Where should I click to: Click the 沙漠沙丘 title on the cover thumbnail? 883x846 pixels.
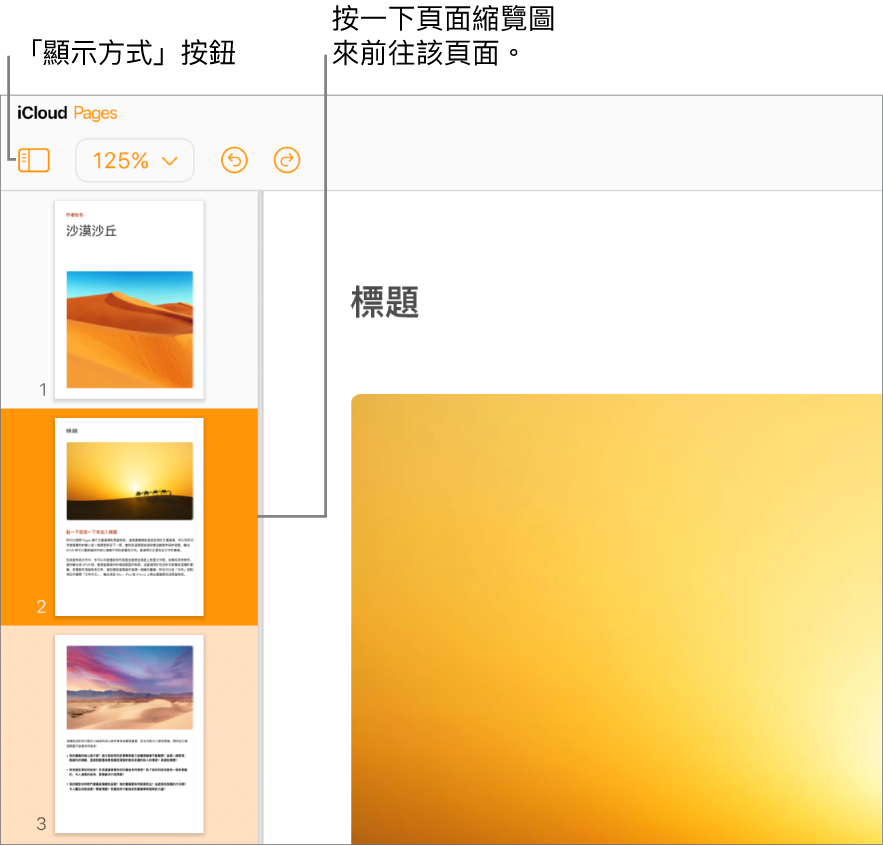91,231
